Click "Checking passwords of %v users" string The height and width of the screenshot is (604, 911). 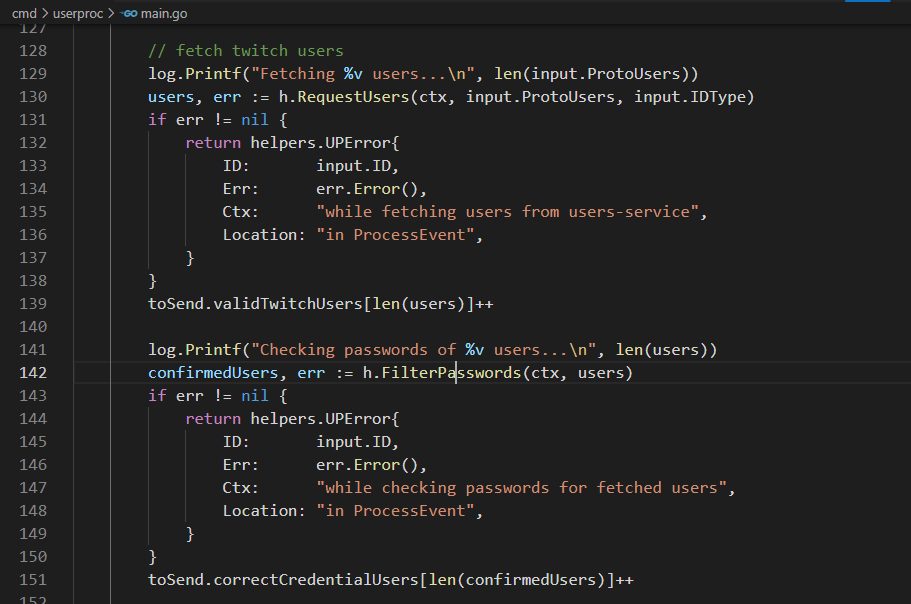coord(423,350)
